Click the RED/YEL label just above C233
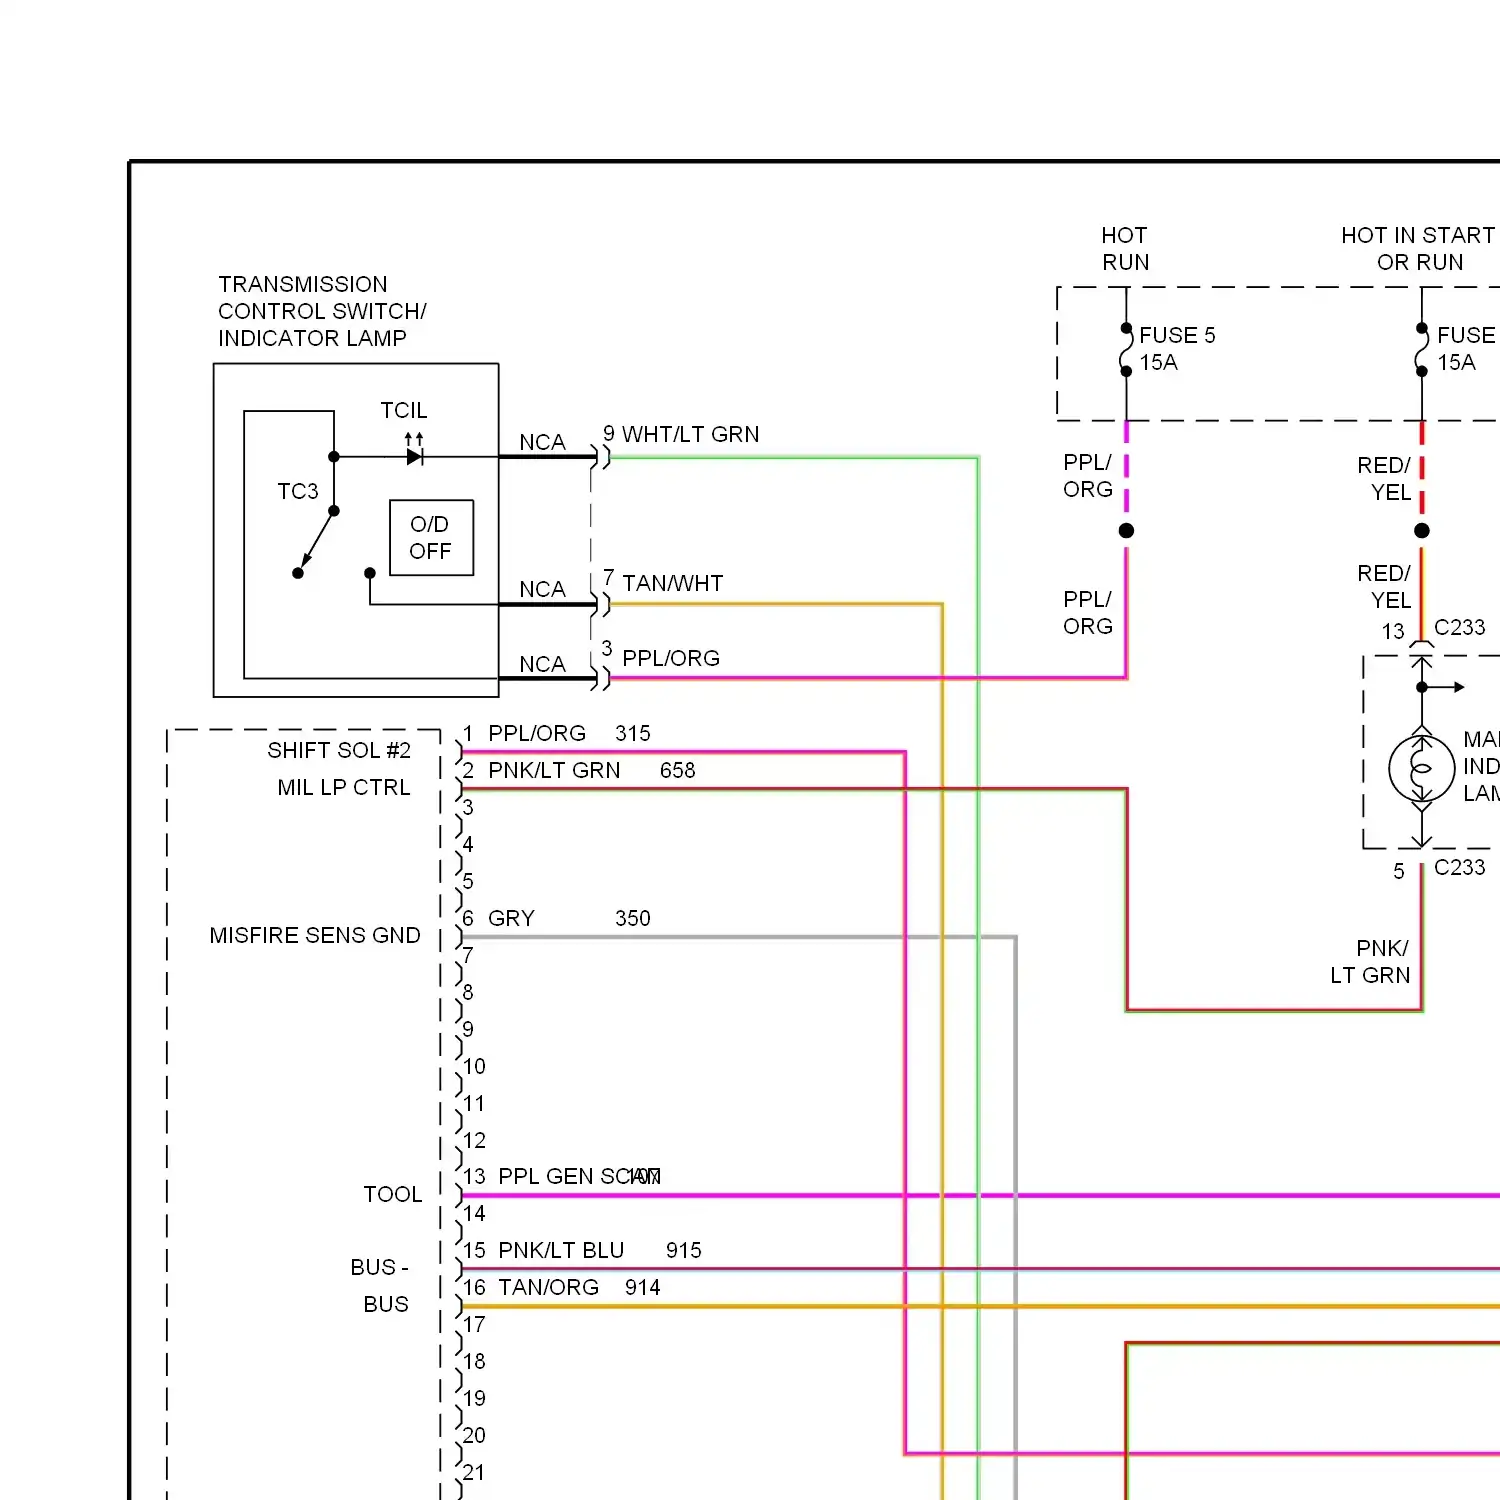Image resolution: width=1500 pixels, height=1500 pixels. 1384,587
